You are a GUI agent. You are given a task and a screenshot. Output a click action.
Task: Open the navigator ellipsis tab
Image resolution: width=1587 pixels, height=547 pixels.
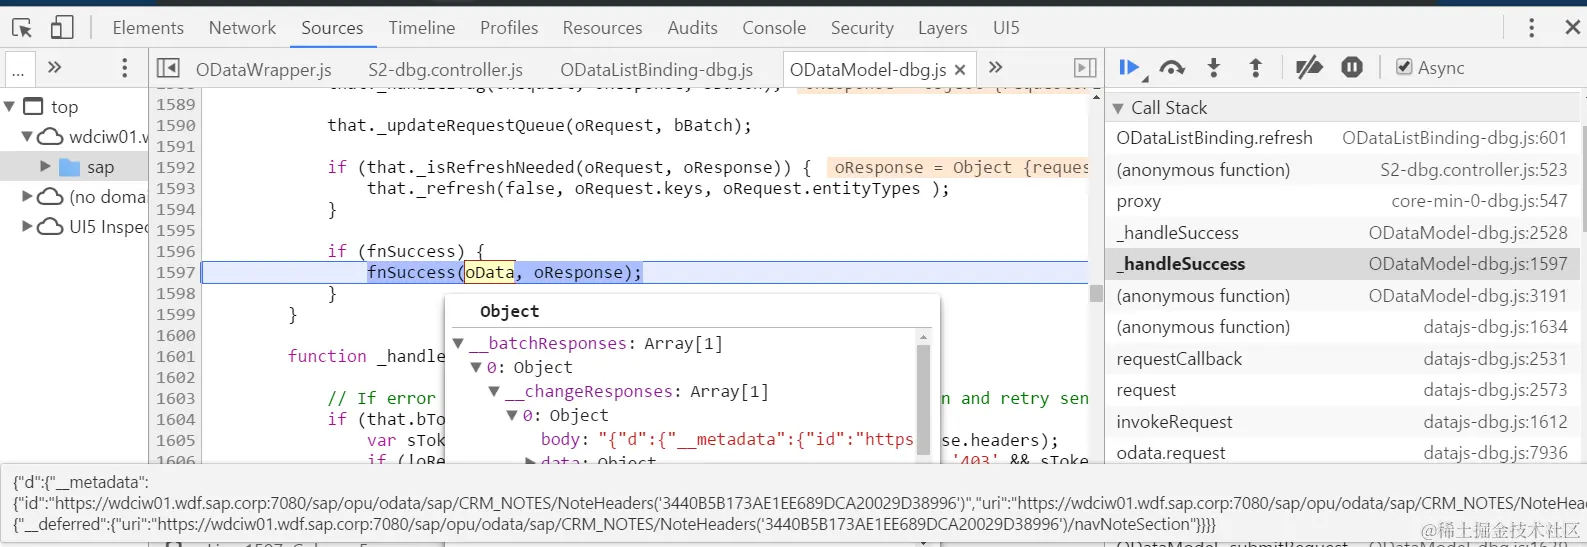coord(18,69)
